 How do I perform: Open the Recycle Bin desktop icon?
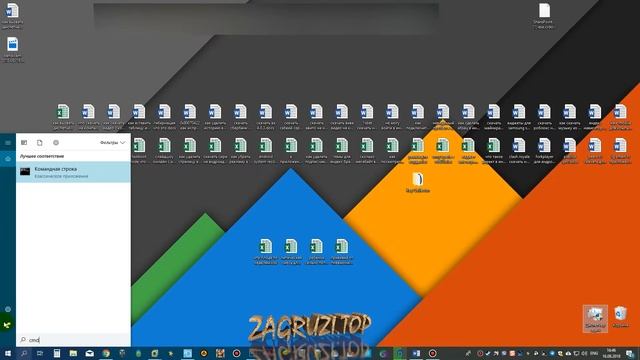620,318
